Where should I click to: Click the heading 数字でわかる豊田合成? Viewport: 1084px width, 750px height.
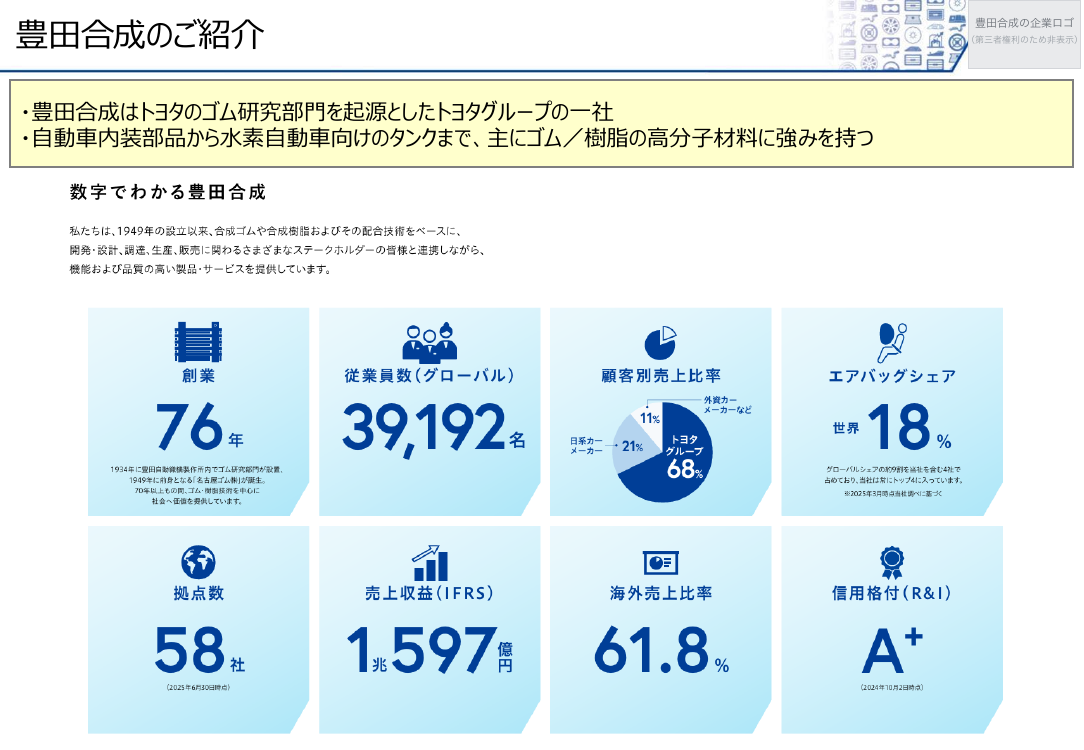pyautogui.click(x=168, y=192)
